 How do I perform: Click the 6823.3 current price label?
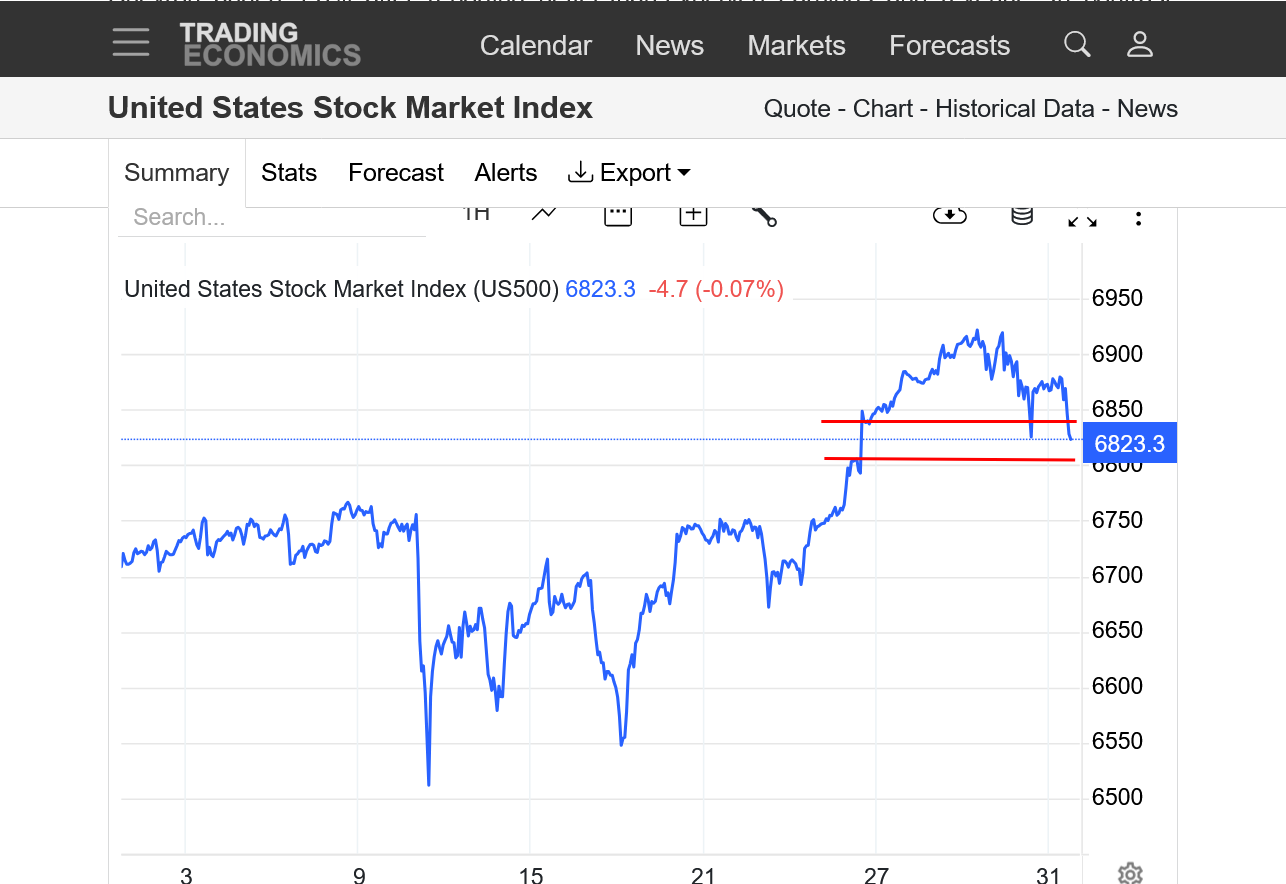(1129, 444)
